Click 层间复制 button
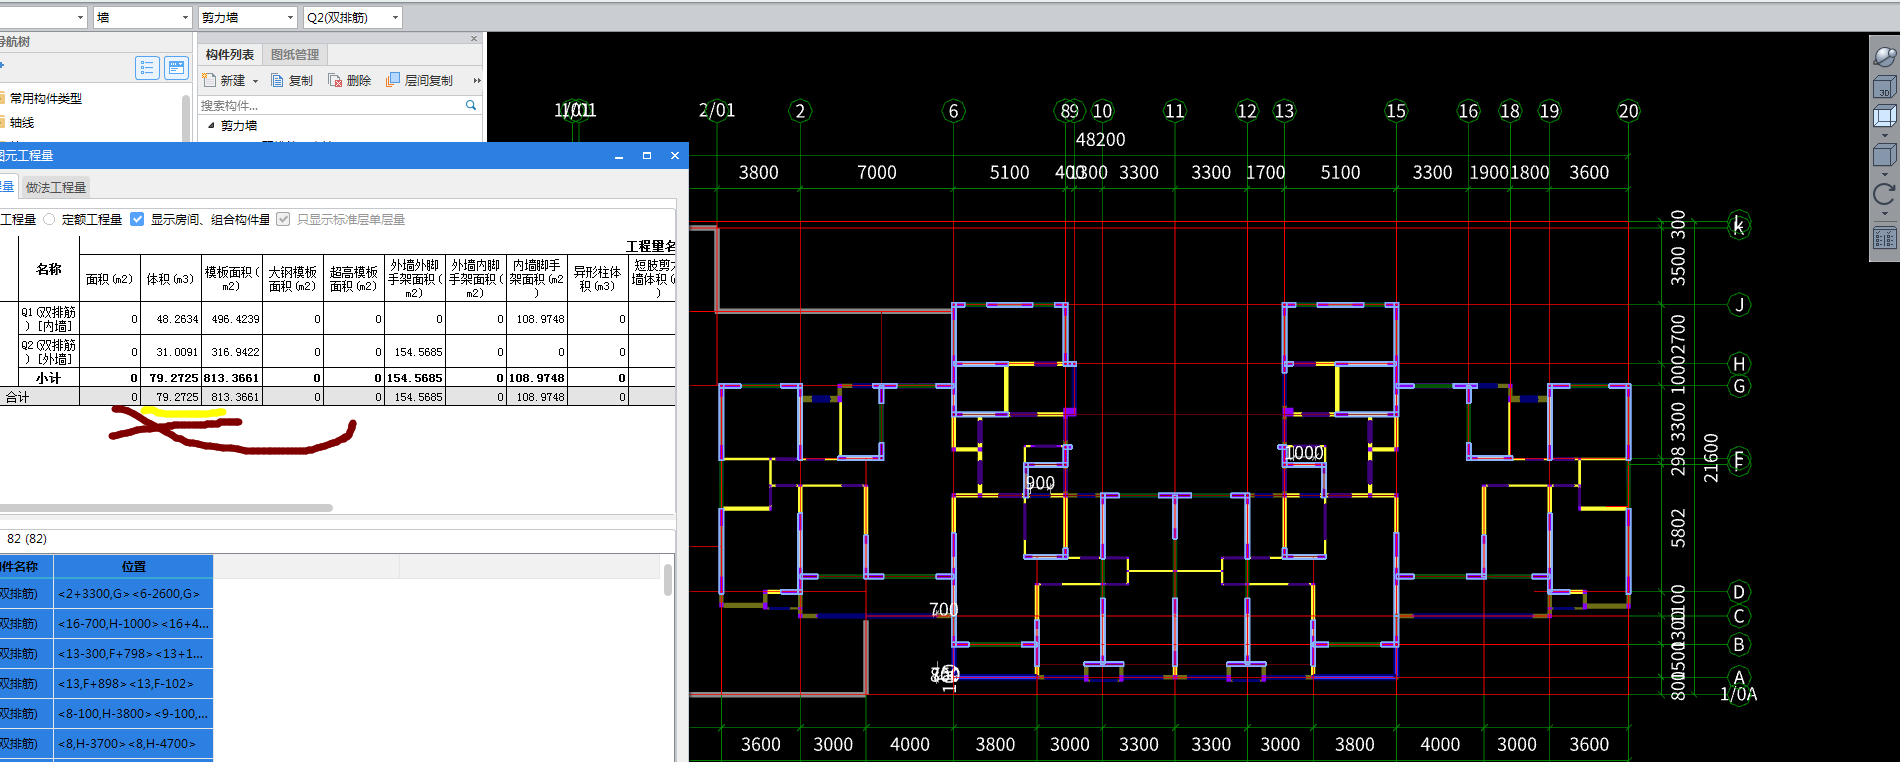The height and width of the screenshot is (762, 1900). (x=420, y=80)
